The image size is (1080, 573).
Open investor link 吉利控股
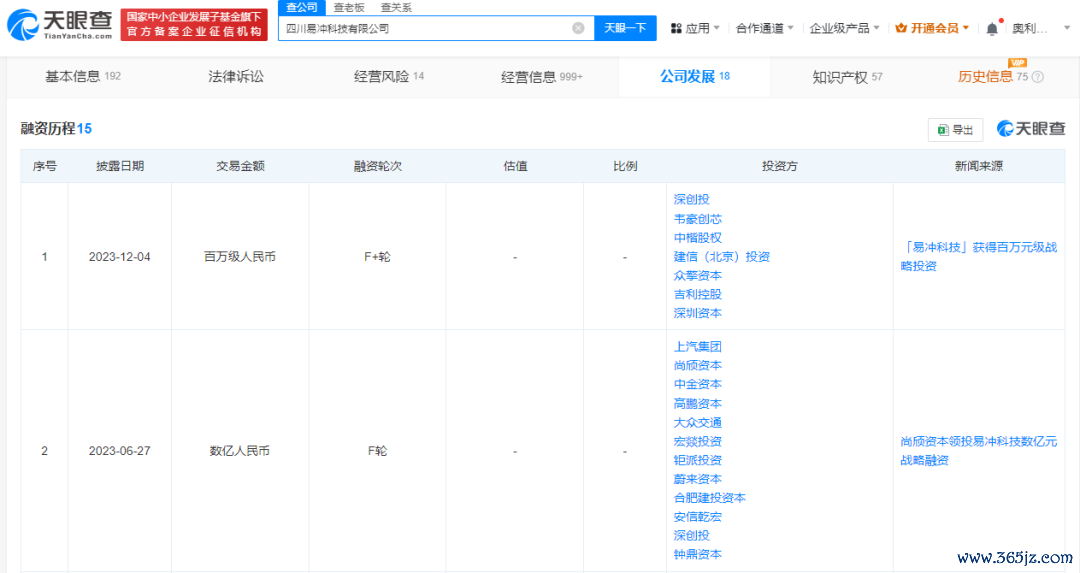point(698,294)
